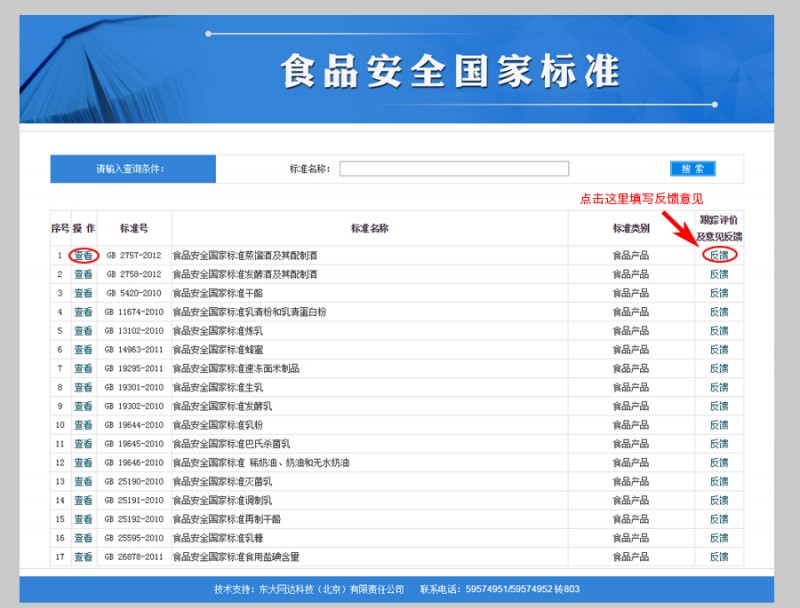Open 查看 for GB 19646-2010 row
Screen dimensions: 800x608
pos(83,463)
